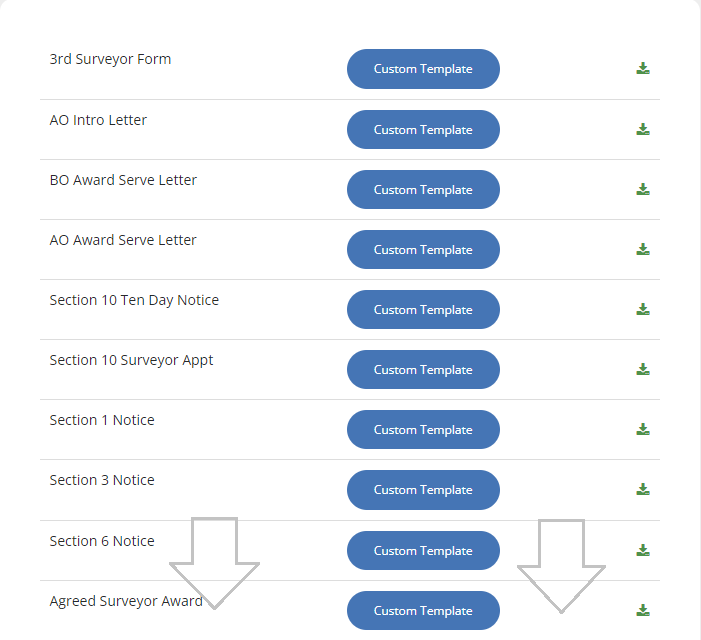Download the Section 10 Ten Day Notice
The width and height of the screenshot is (701, 640).
(x=643, y=309)
